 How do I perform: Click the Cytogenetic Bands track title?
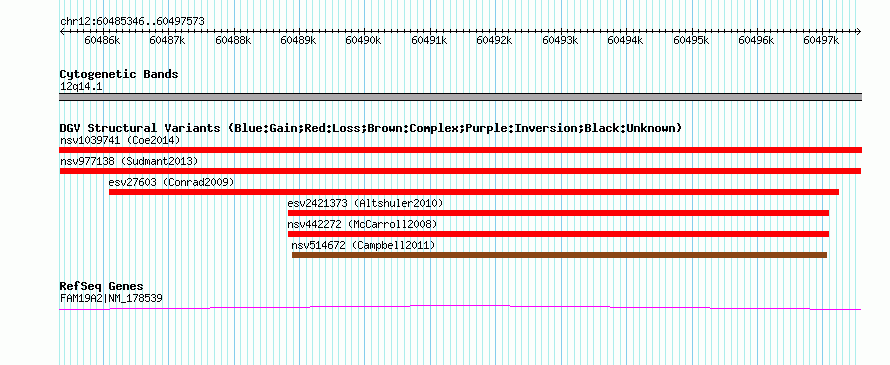coord(119,74)
